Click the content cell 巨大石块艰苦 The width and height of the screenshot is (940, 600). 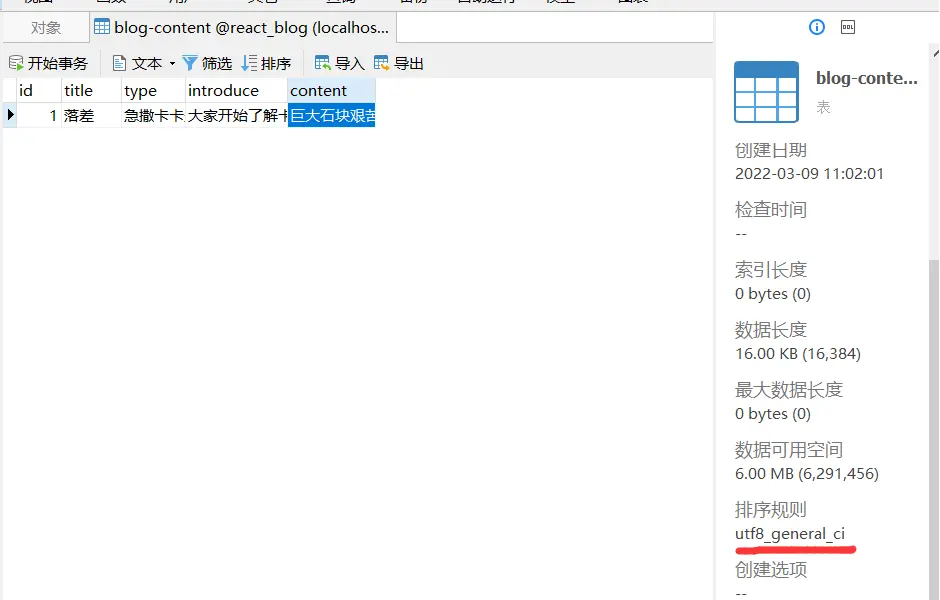point(332,115)
